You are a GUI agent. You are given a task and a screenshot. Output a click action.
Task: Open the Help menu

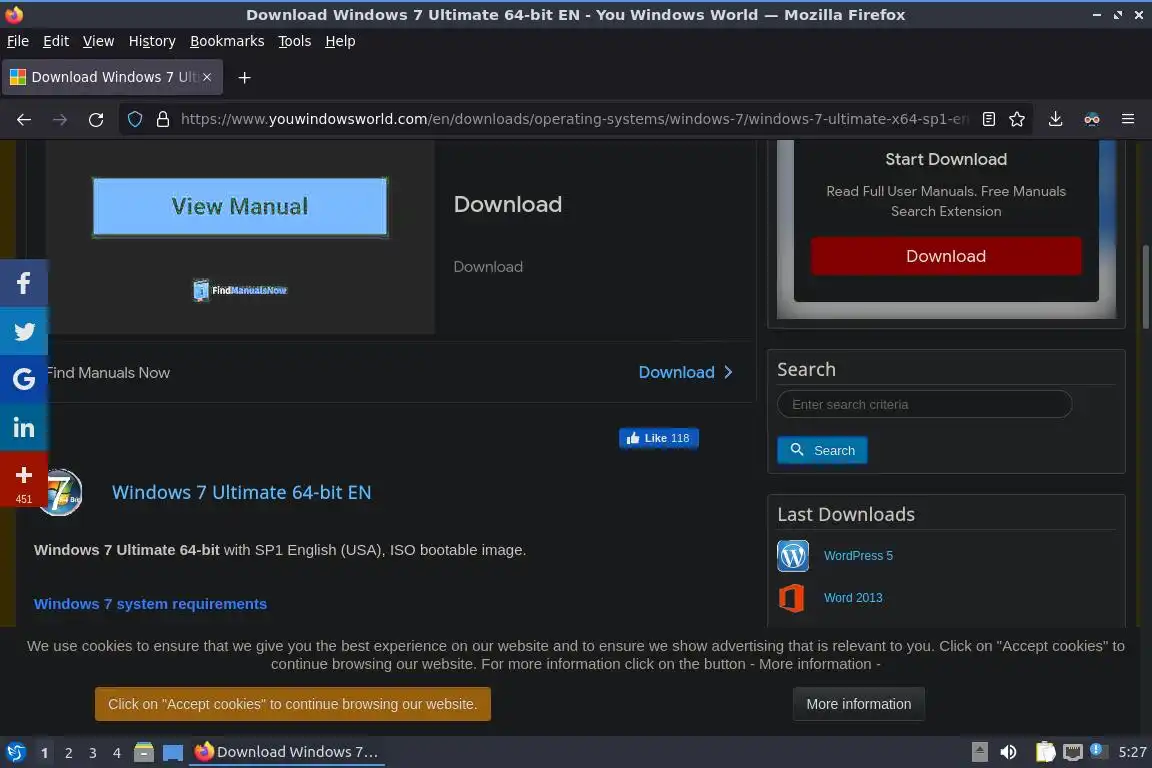coord(340,41)
